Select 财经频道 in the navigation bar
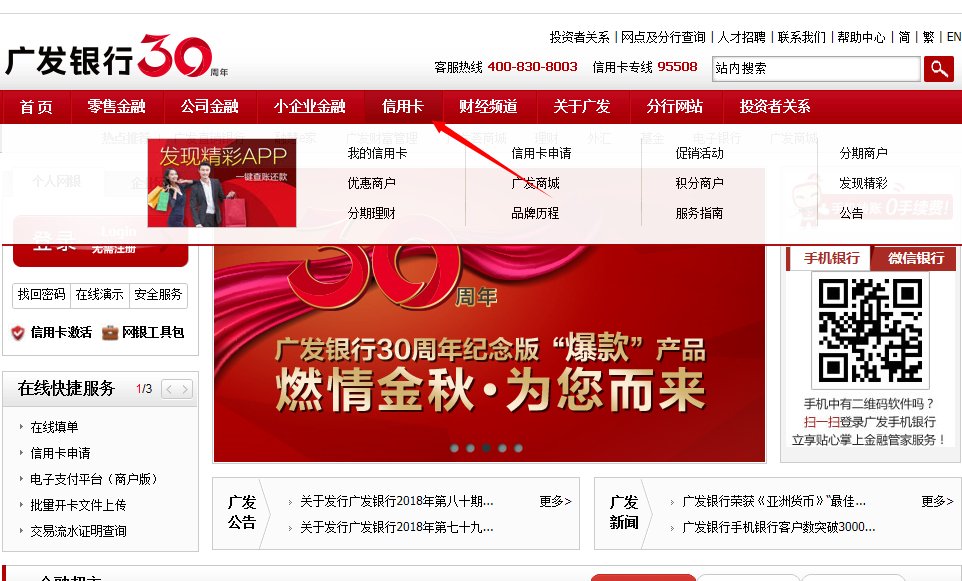 pos(488,106)
